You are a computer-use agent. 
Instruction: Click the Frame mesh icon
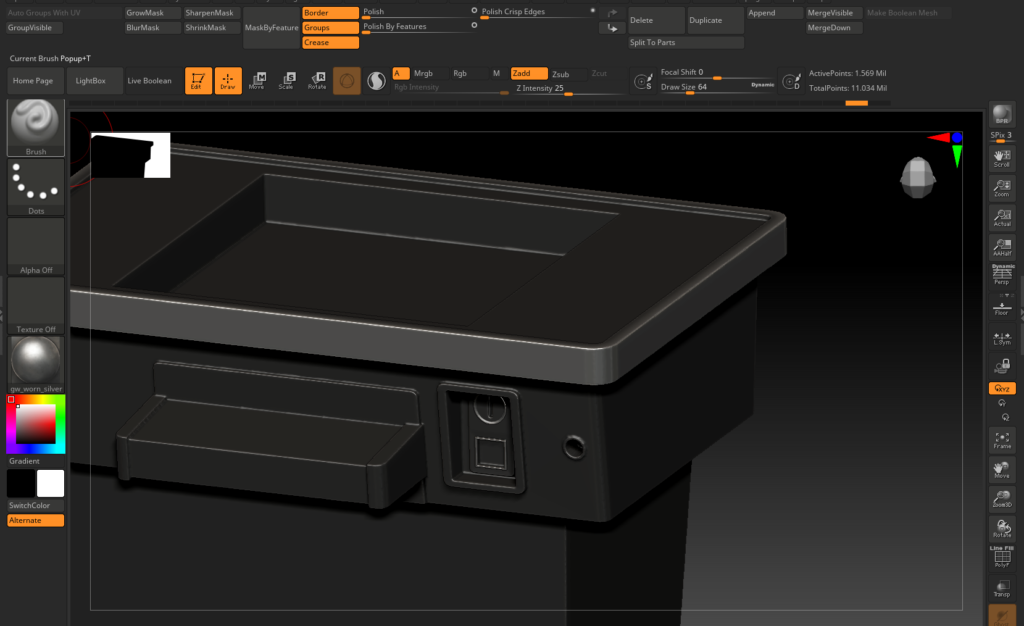pos(1002,440)
